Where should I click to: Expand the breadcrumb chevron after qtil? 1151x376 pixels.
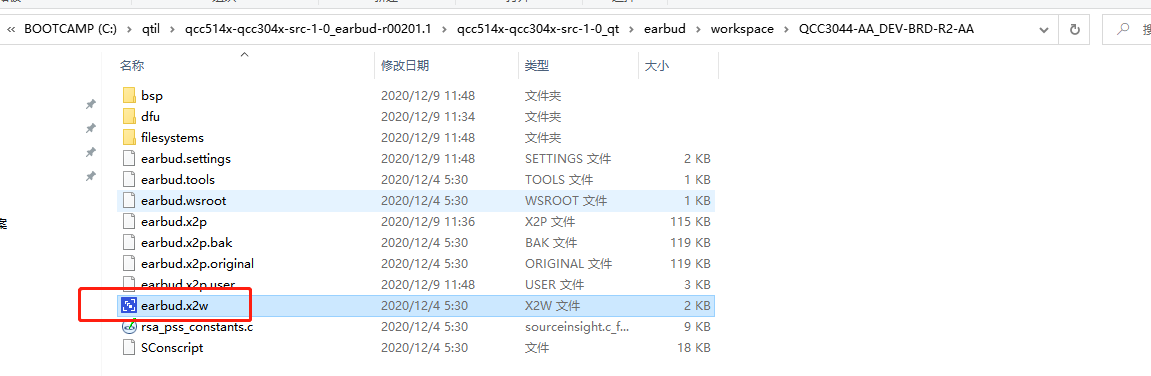pyautogui.click(x=171, y=29)
